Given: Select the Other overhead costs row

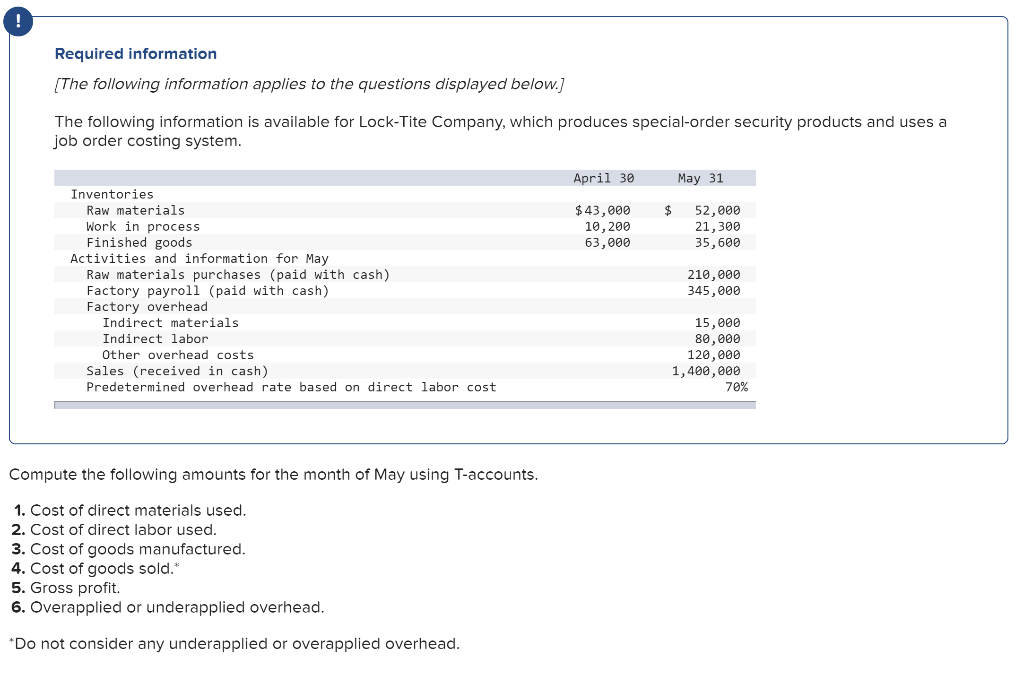Looking at the screenshot, I should pyautogui.click(x=178, y=354).
